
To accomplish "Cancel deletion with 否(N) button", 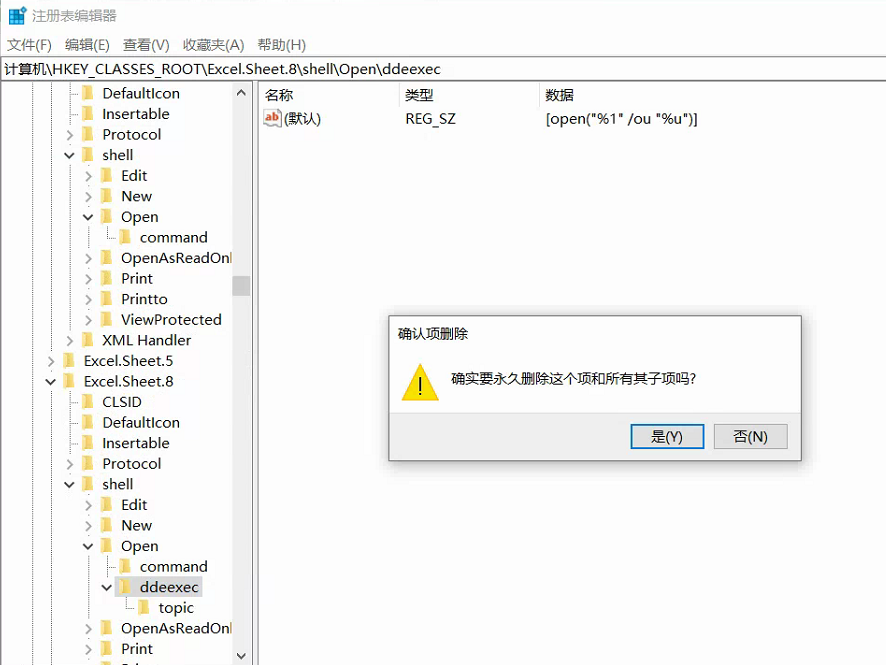I will pyautogui.click(x=750, y=436).
